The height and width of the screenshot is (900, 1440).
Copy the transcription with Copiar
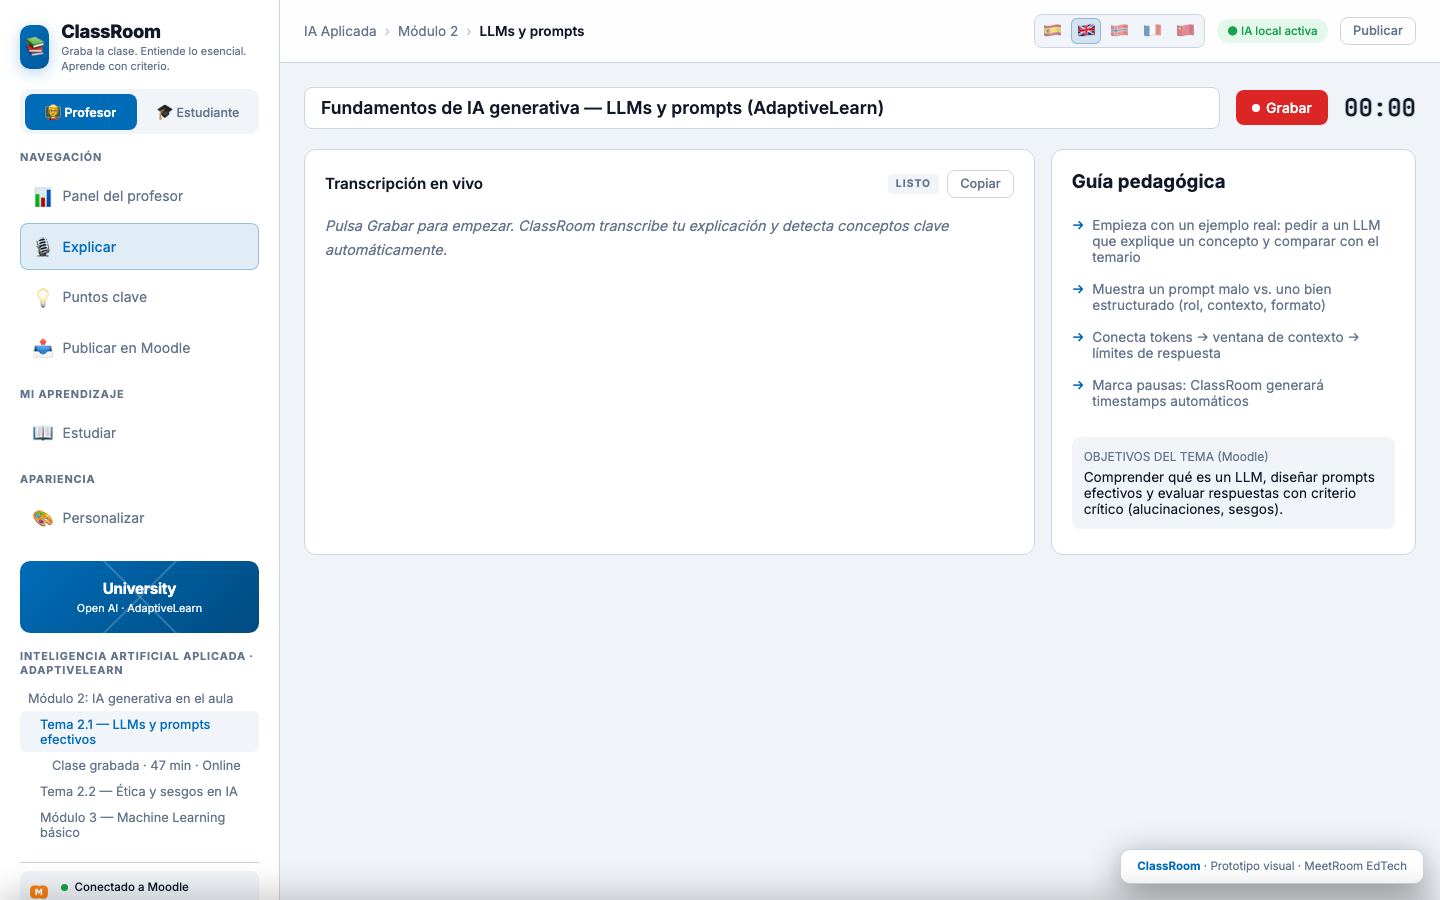(x=980, y=184)
